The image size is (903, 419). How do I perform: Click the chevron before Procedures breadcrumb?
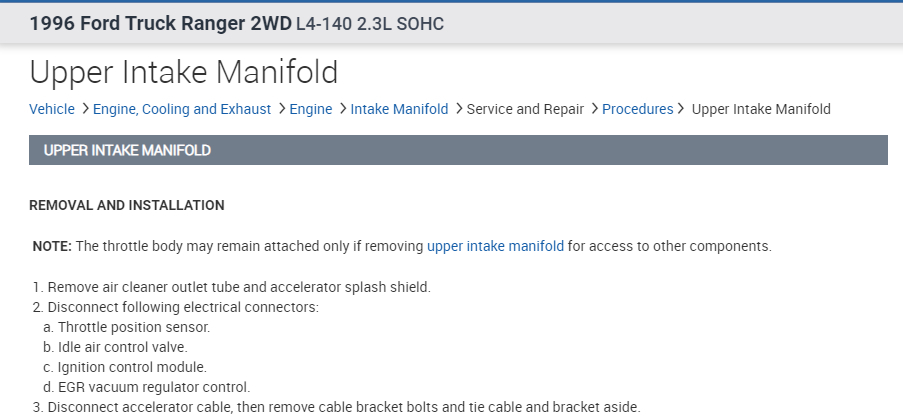tap(594, 108)
